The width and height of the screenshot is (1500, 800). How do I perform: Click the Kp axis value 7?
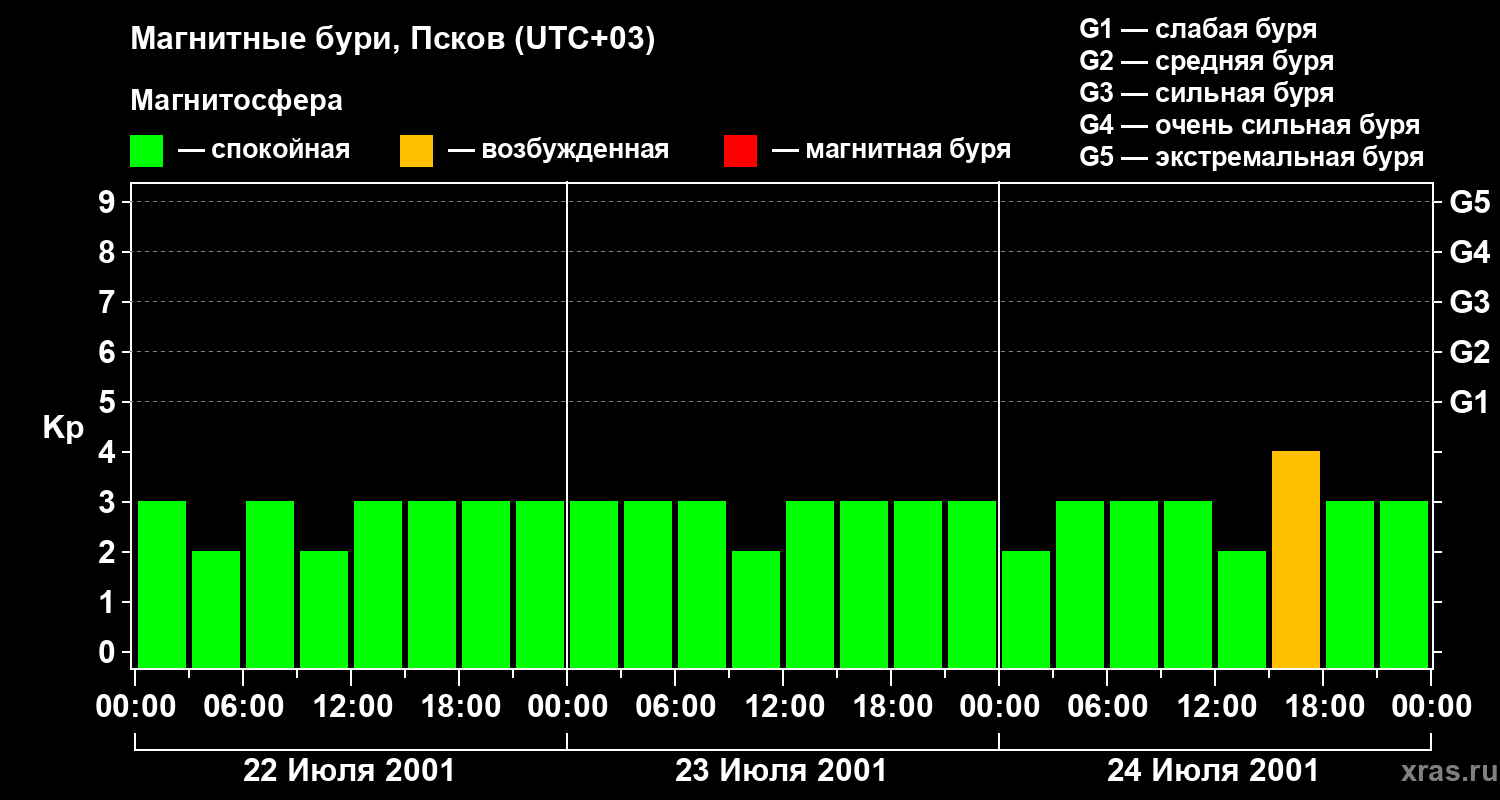109,302
